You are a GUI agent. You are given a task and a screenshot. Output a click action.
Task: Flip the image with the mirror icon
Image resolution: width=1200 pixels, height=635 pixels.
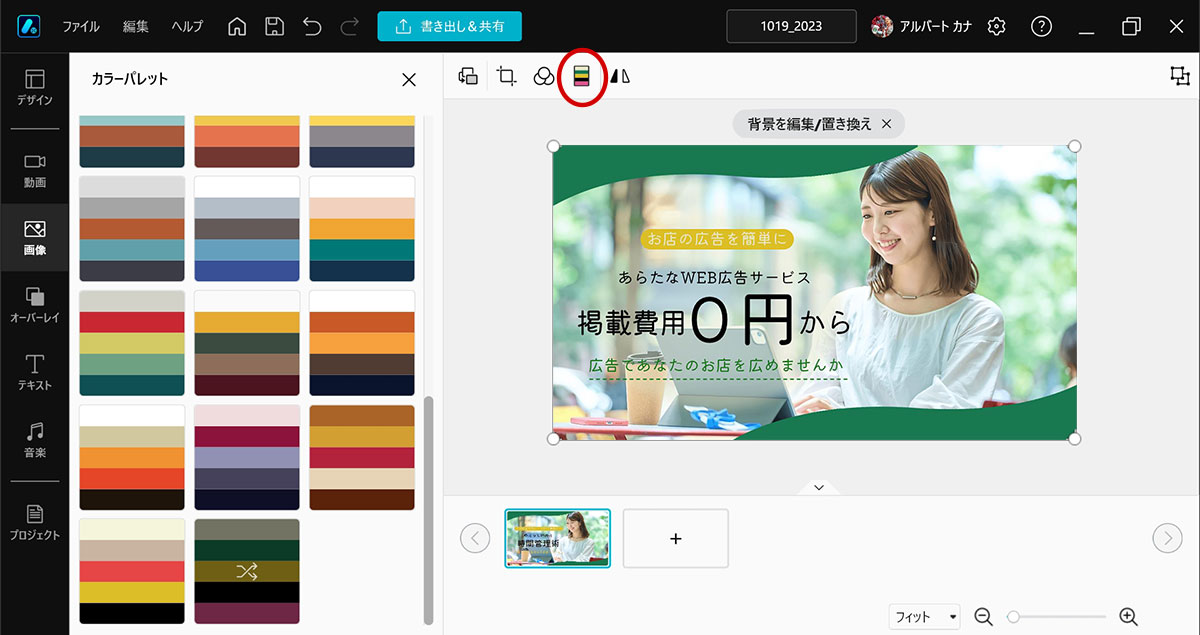coord(621,76)
